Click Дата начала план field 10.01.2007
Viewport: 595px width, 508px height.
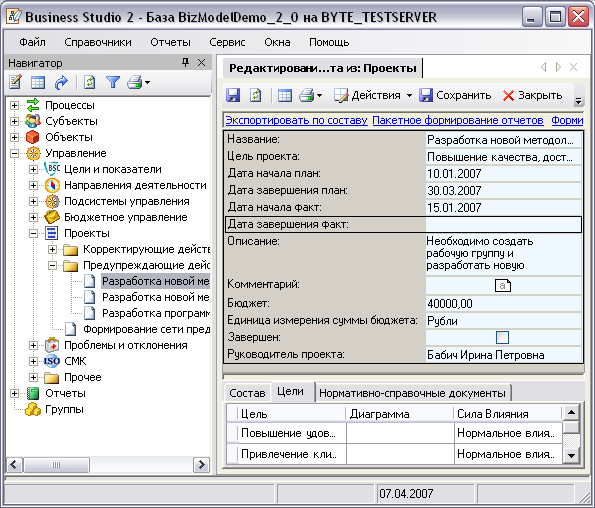coord(503,173)
